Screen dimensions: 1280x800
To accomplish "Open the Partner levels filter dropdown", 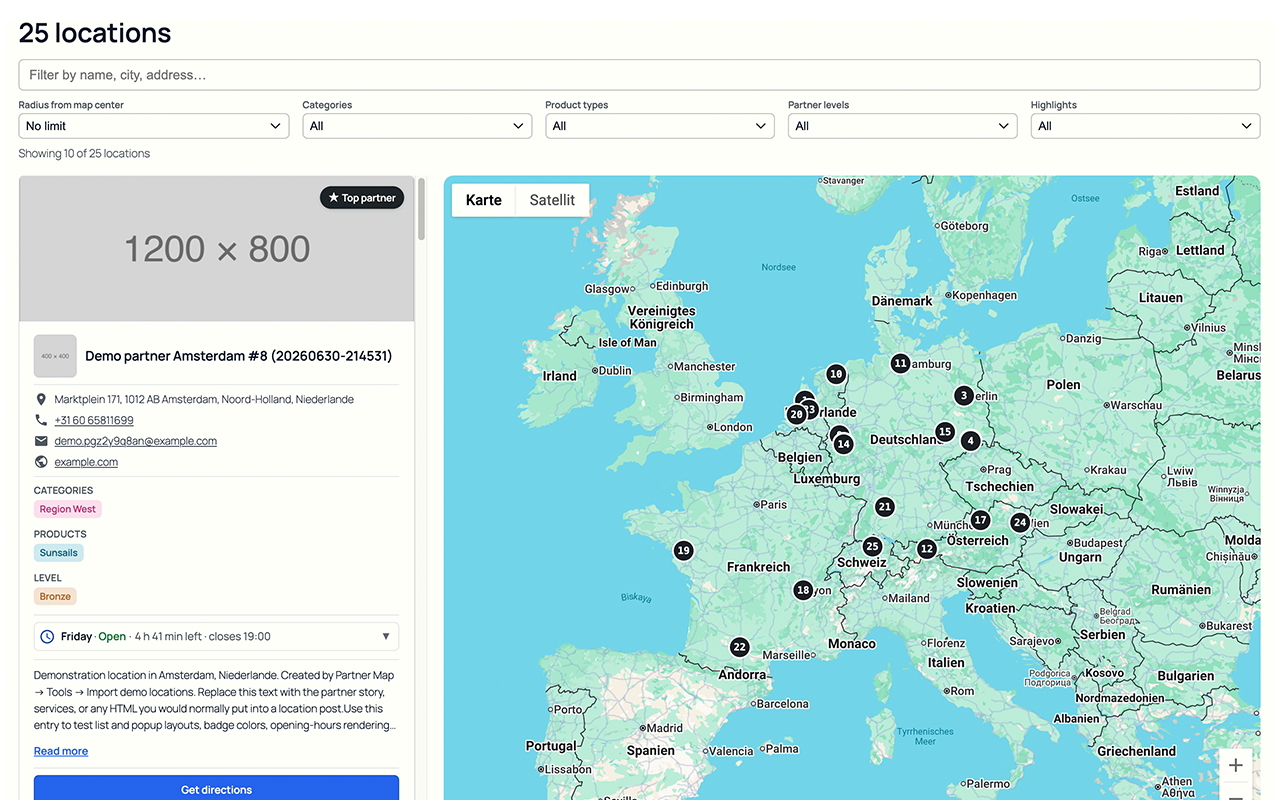I will coord(903,126).
